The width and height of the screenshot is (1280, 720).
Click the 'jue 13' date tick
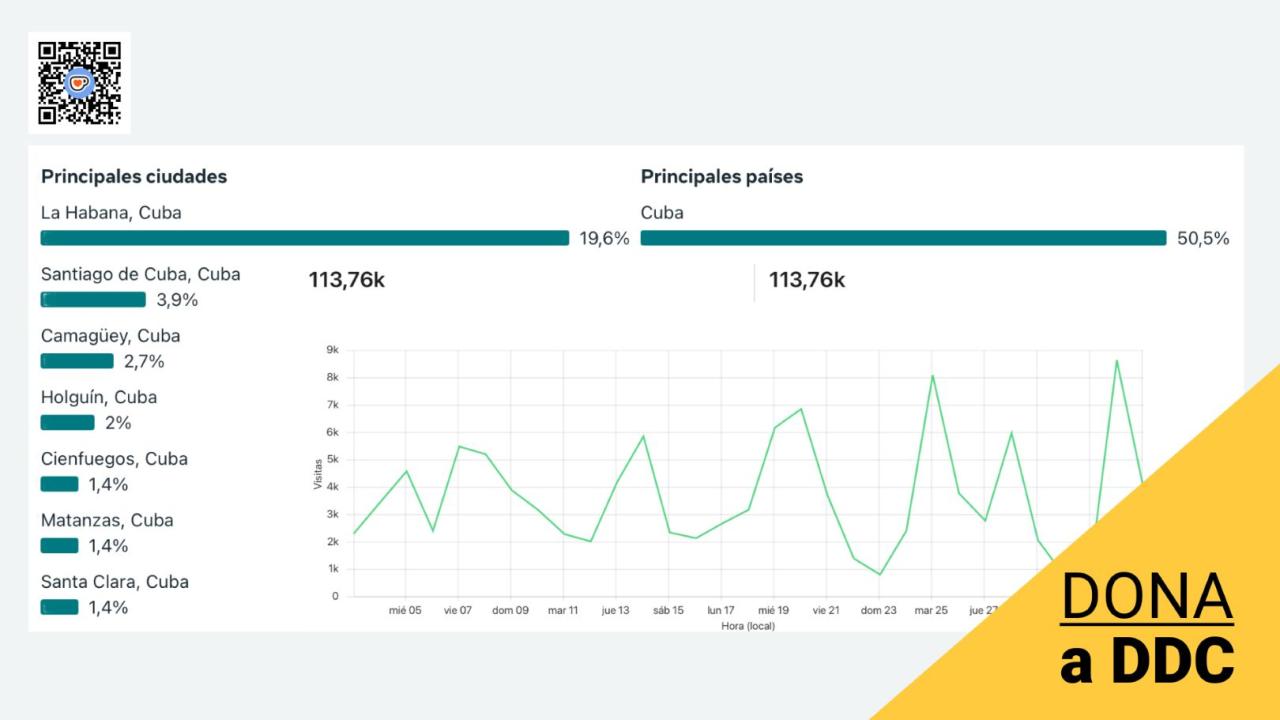coord(615,610)
